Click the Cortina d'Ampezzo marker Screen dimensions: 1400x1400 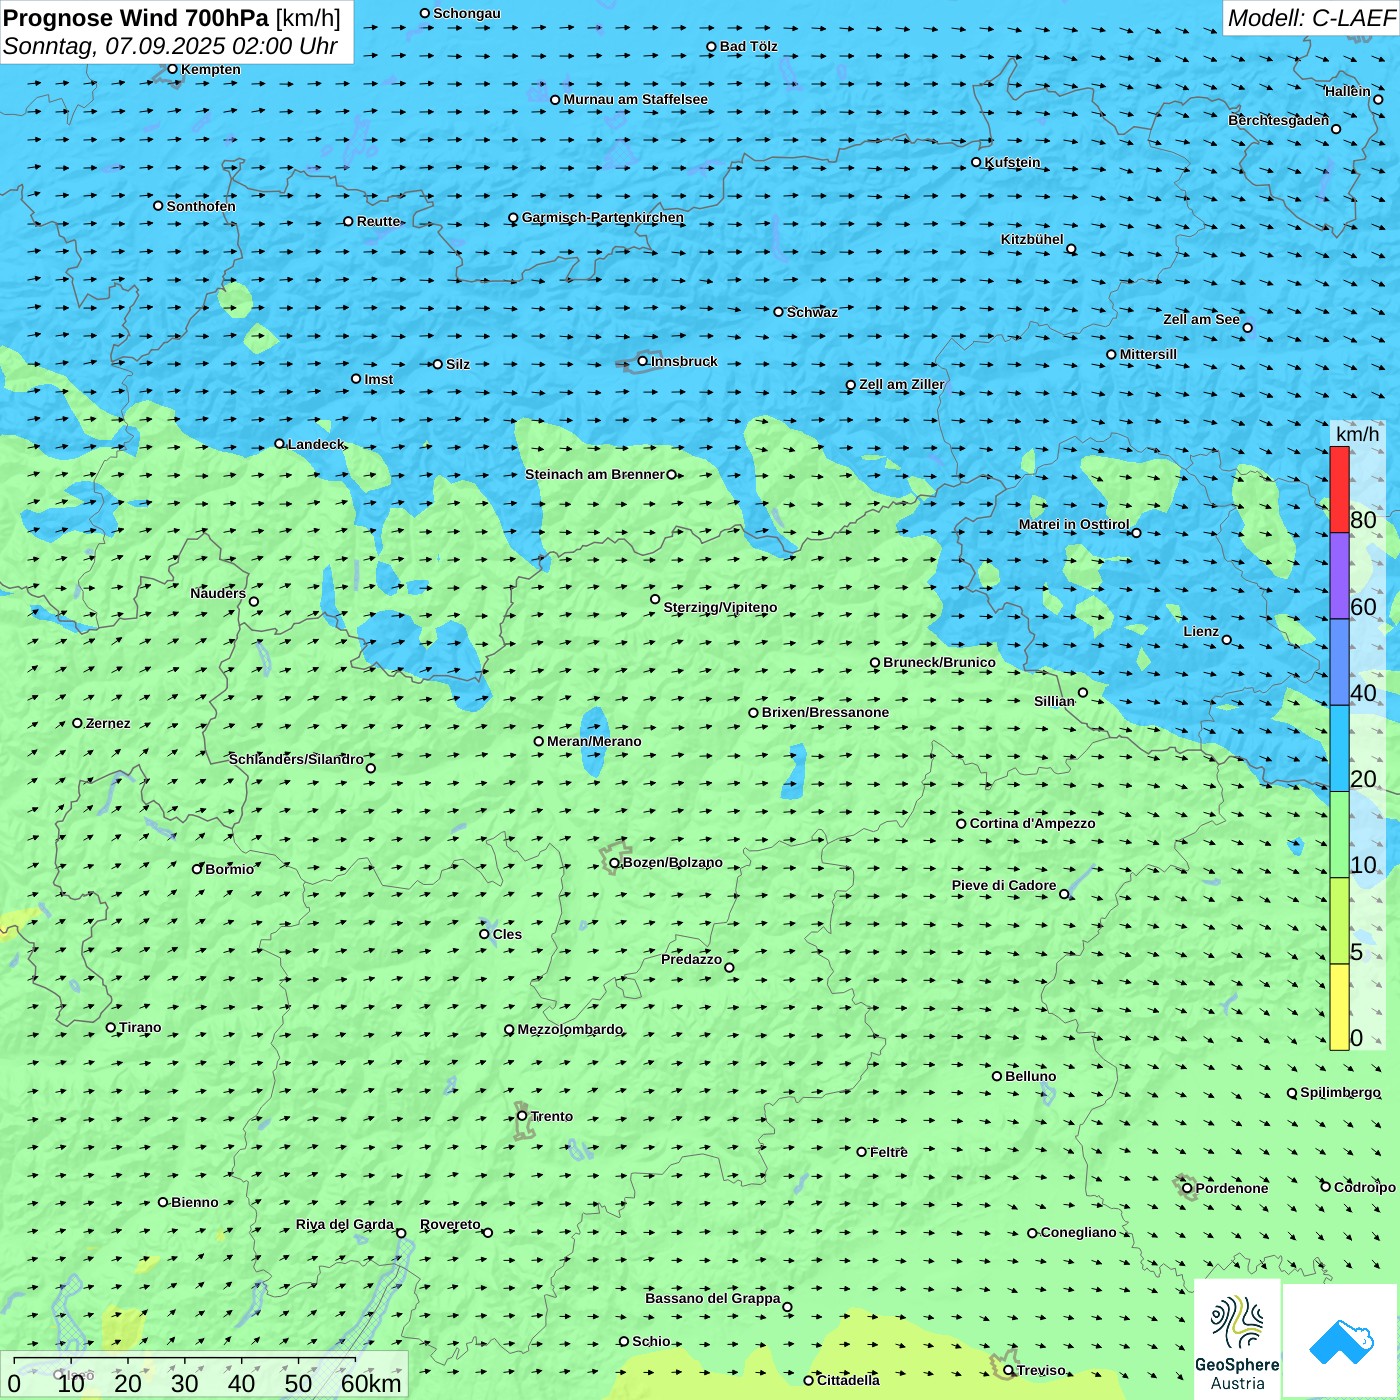(x=962, y=824)
